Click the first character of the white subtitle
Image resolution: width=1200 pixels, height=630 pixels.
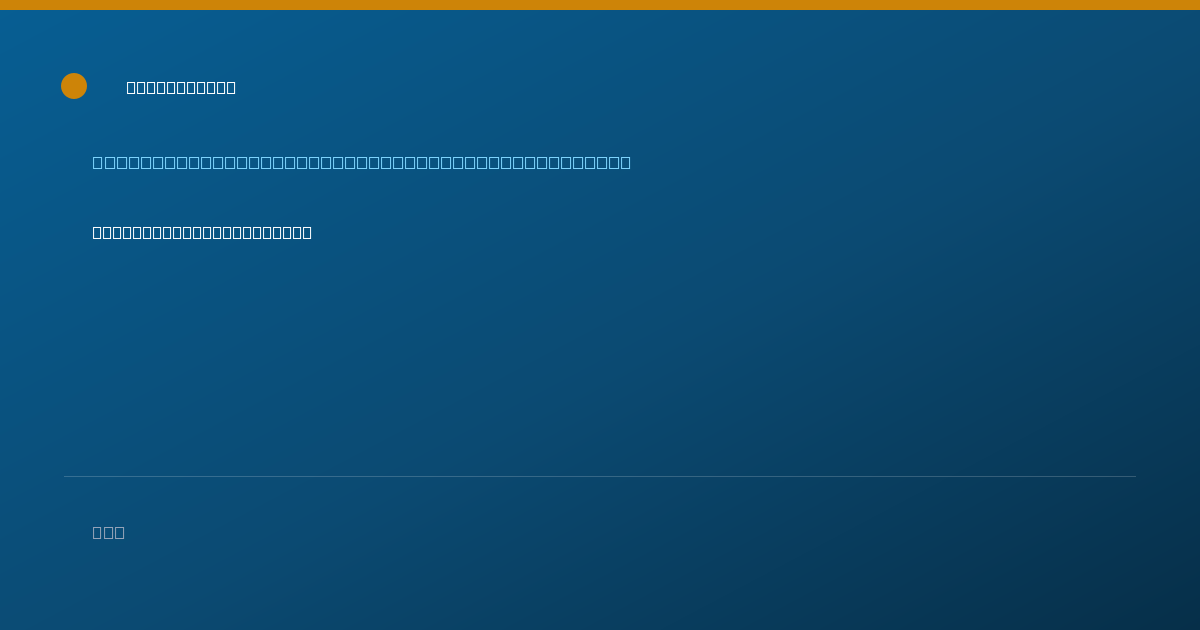(x=98, y=233)
